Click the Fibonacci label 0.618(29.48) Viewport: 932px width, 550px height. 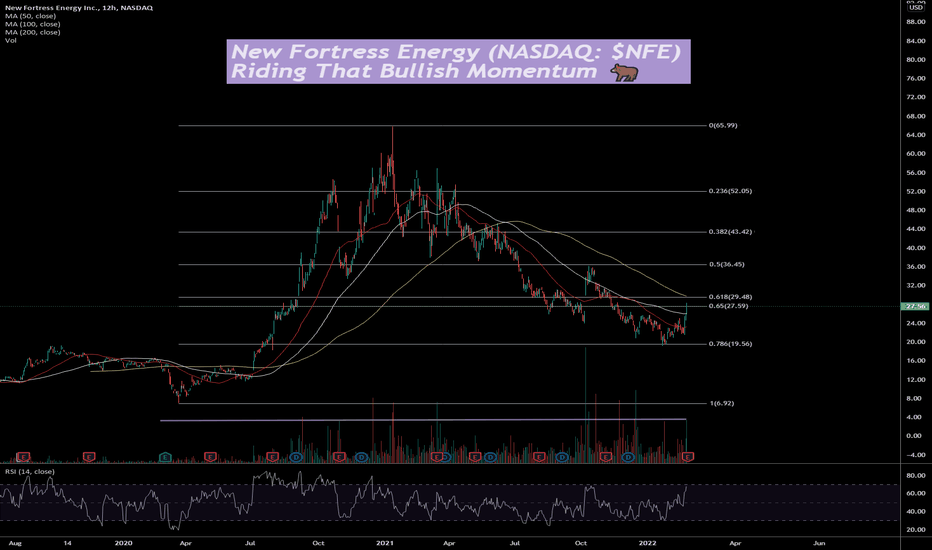730,297
